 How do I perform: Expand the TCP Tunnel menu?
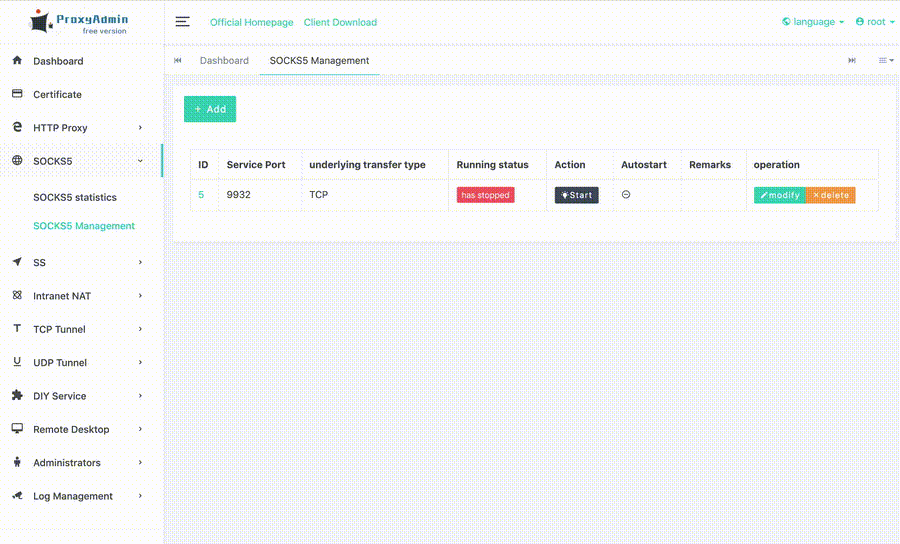point(140,329)
